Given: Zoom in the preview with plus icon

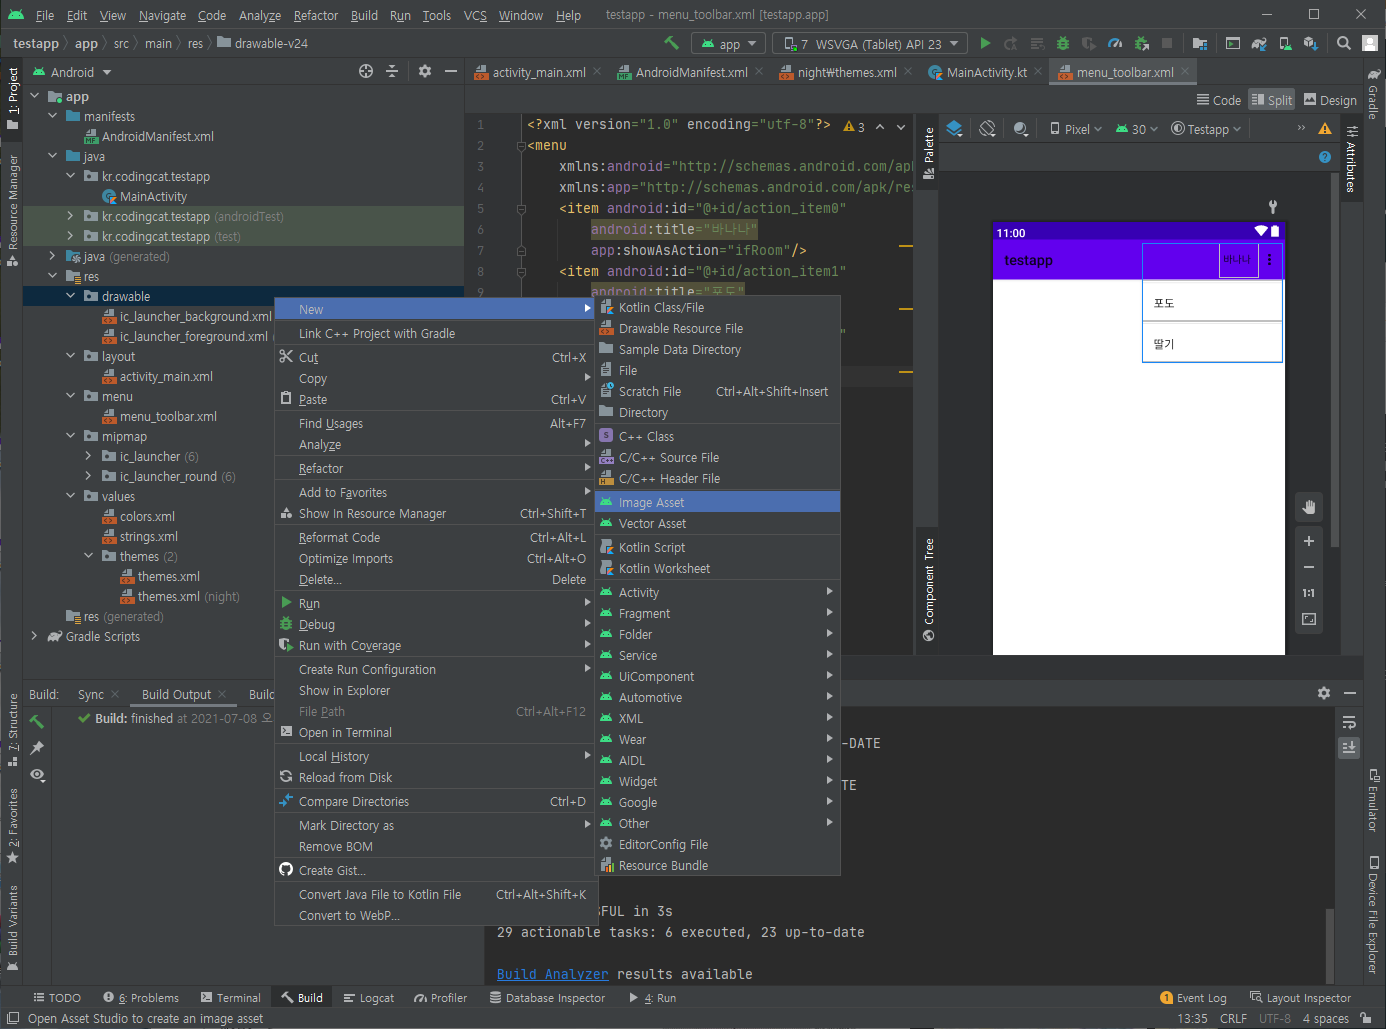Looking at the screenshot, I should click(x=1308, y=540).
